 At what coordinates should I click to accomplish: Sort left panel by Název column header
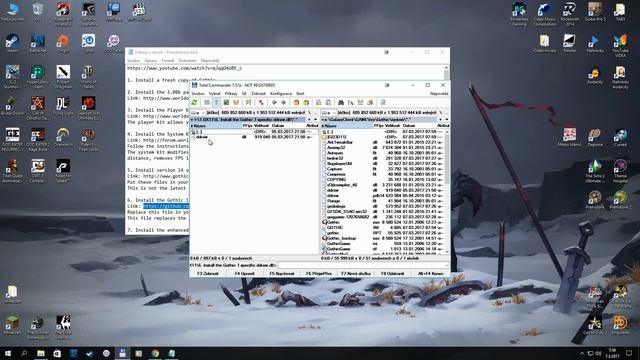pos(216,126)
